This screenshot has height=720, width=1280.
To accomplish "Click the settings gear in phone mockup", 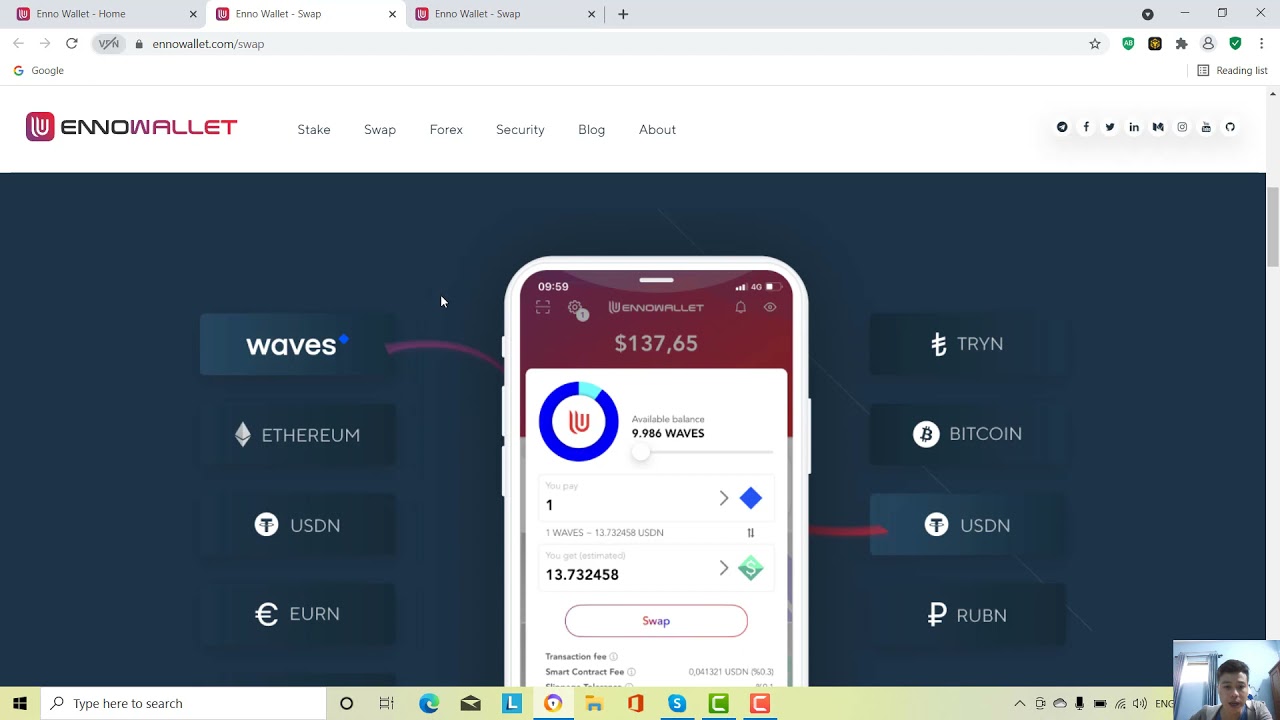I will point(575,308).
